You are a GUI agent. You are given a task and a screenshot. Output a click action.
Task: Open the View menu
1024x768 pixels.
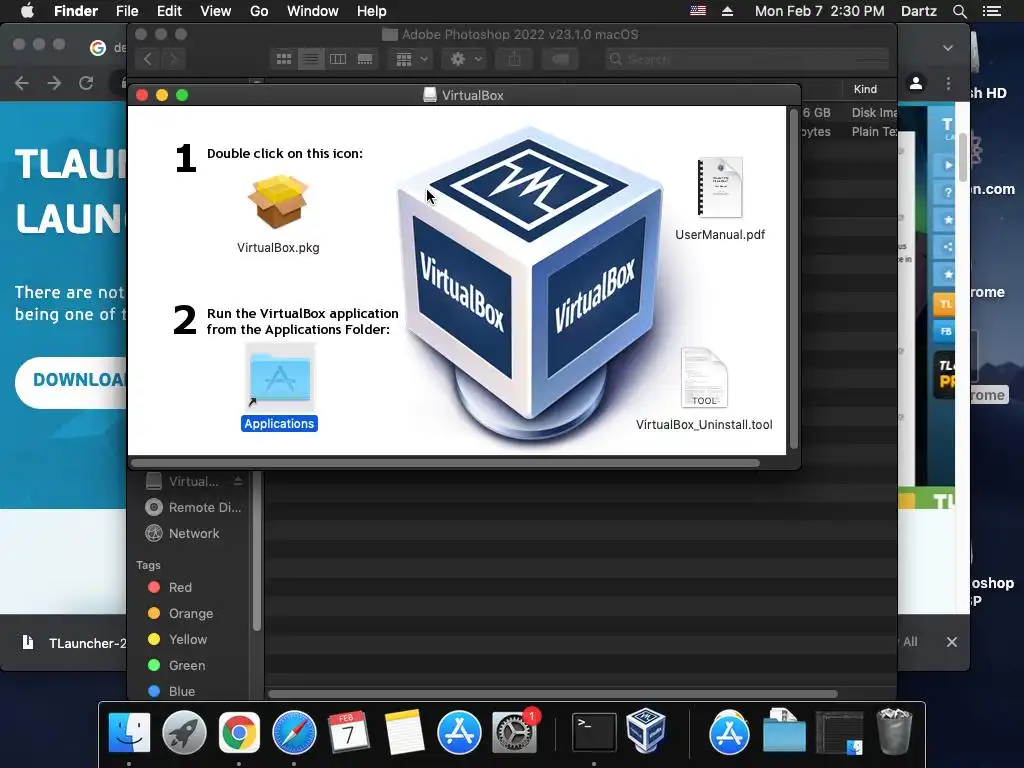(216, 11)
